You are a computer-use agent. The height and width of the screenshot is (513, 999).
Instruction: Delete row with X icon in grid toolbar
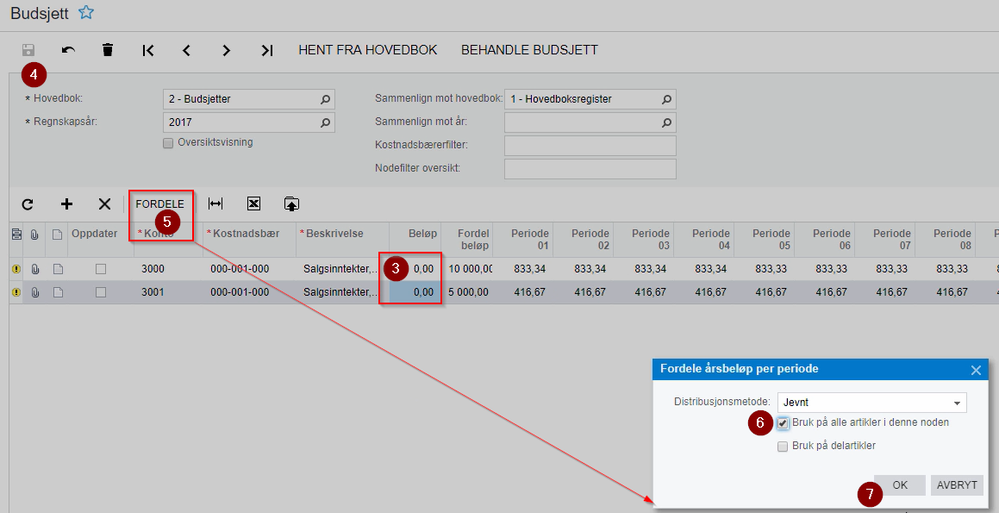pos(104,204)
